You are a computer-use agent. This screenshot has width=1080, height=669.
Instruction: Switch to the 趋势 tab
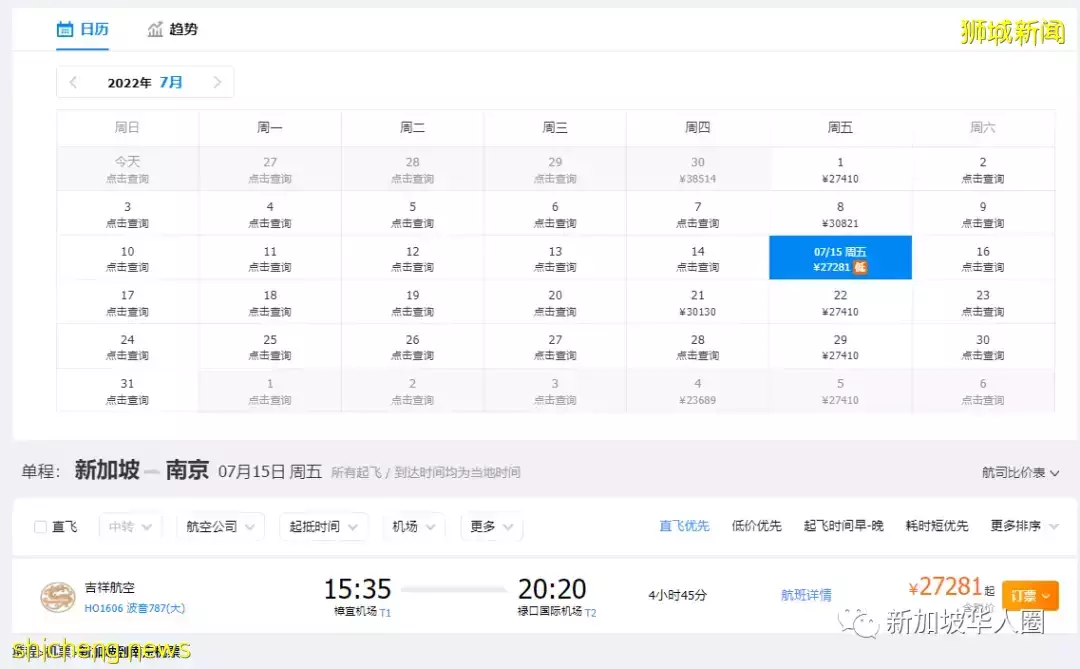183,29
